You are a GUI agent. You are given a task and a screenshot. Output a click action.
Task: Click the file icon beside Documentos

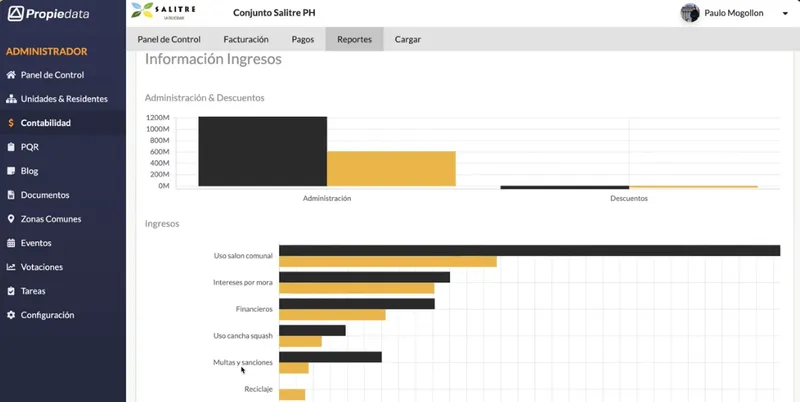click(x=11, y=195)
